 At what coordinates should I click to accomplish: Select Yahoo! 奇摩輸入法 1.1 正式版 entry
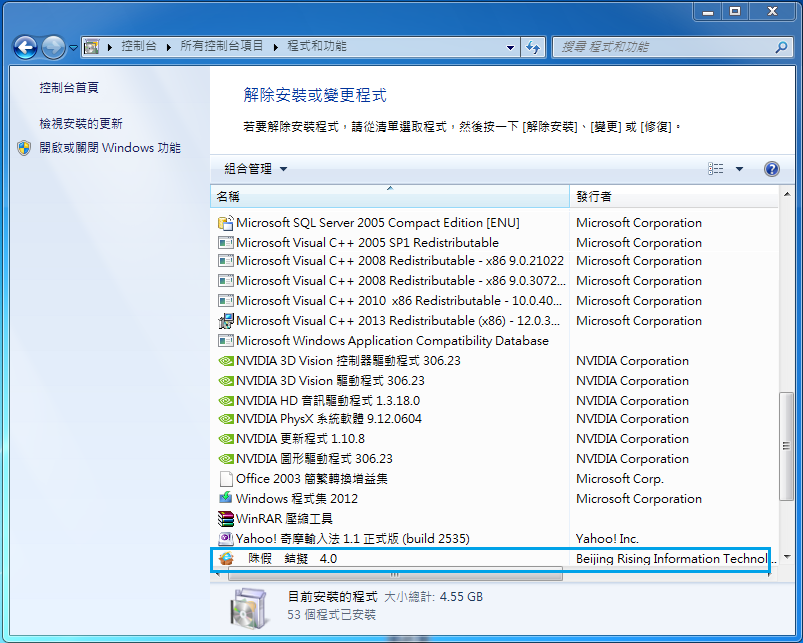pyautogui.click(x=353, y=539)
